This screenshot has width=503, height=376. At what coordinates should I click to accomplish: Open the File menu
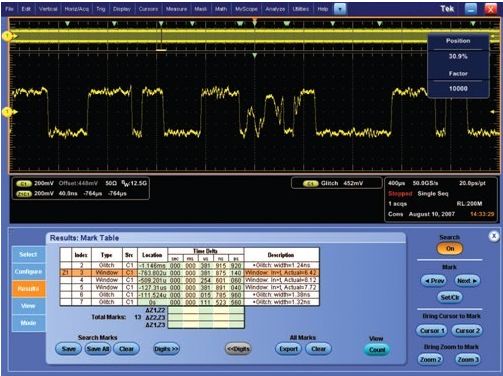[9, 9]
